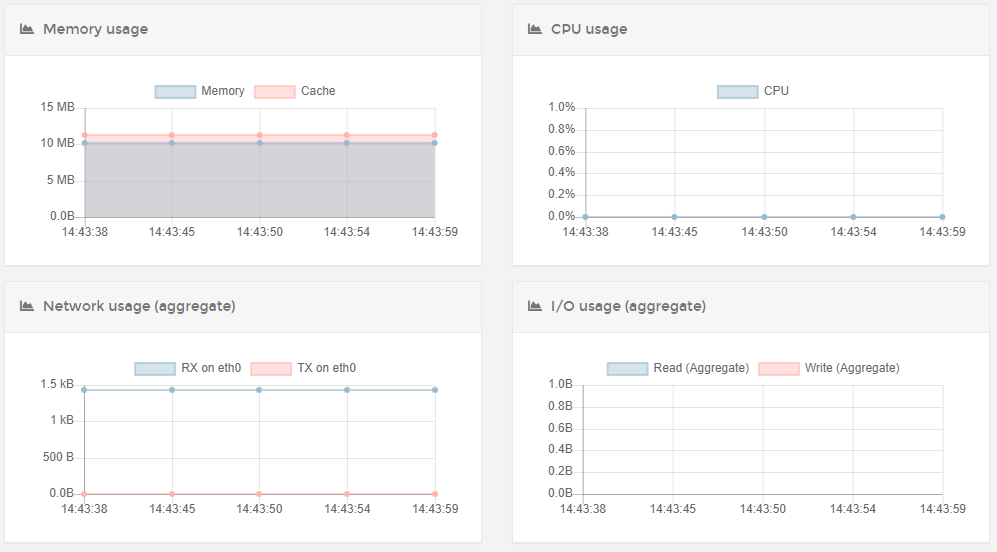The width and height of the screenshot is (997, 552).
Task: Click the Network usage chart icon
Action: 27,306
